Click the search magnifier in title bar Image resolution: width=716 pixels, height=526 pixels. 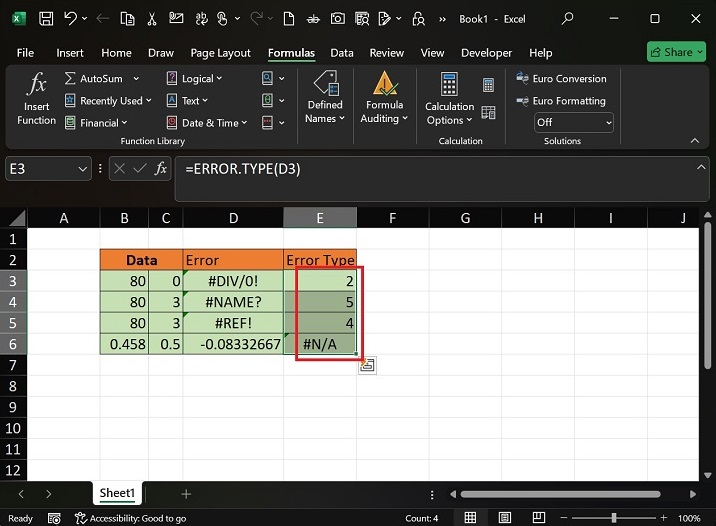[568, 19]
